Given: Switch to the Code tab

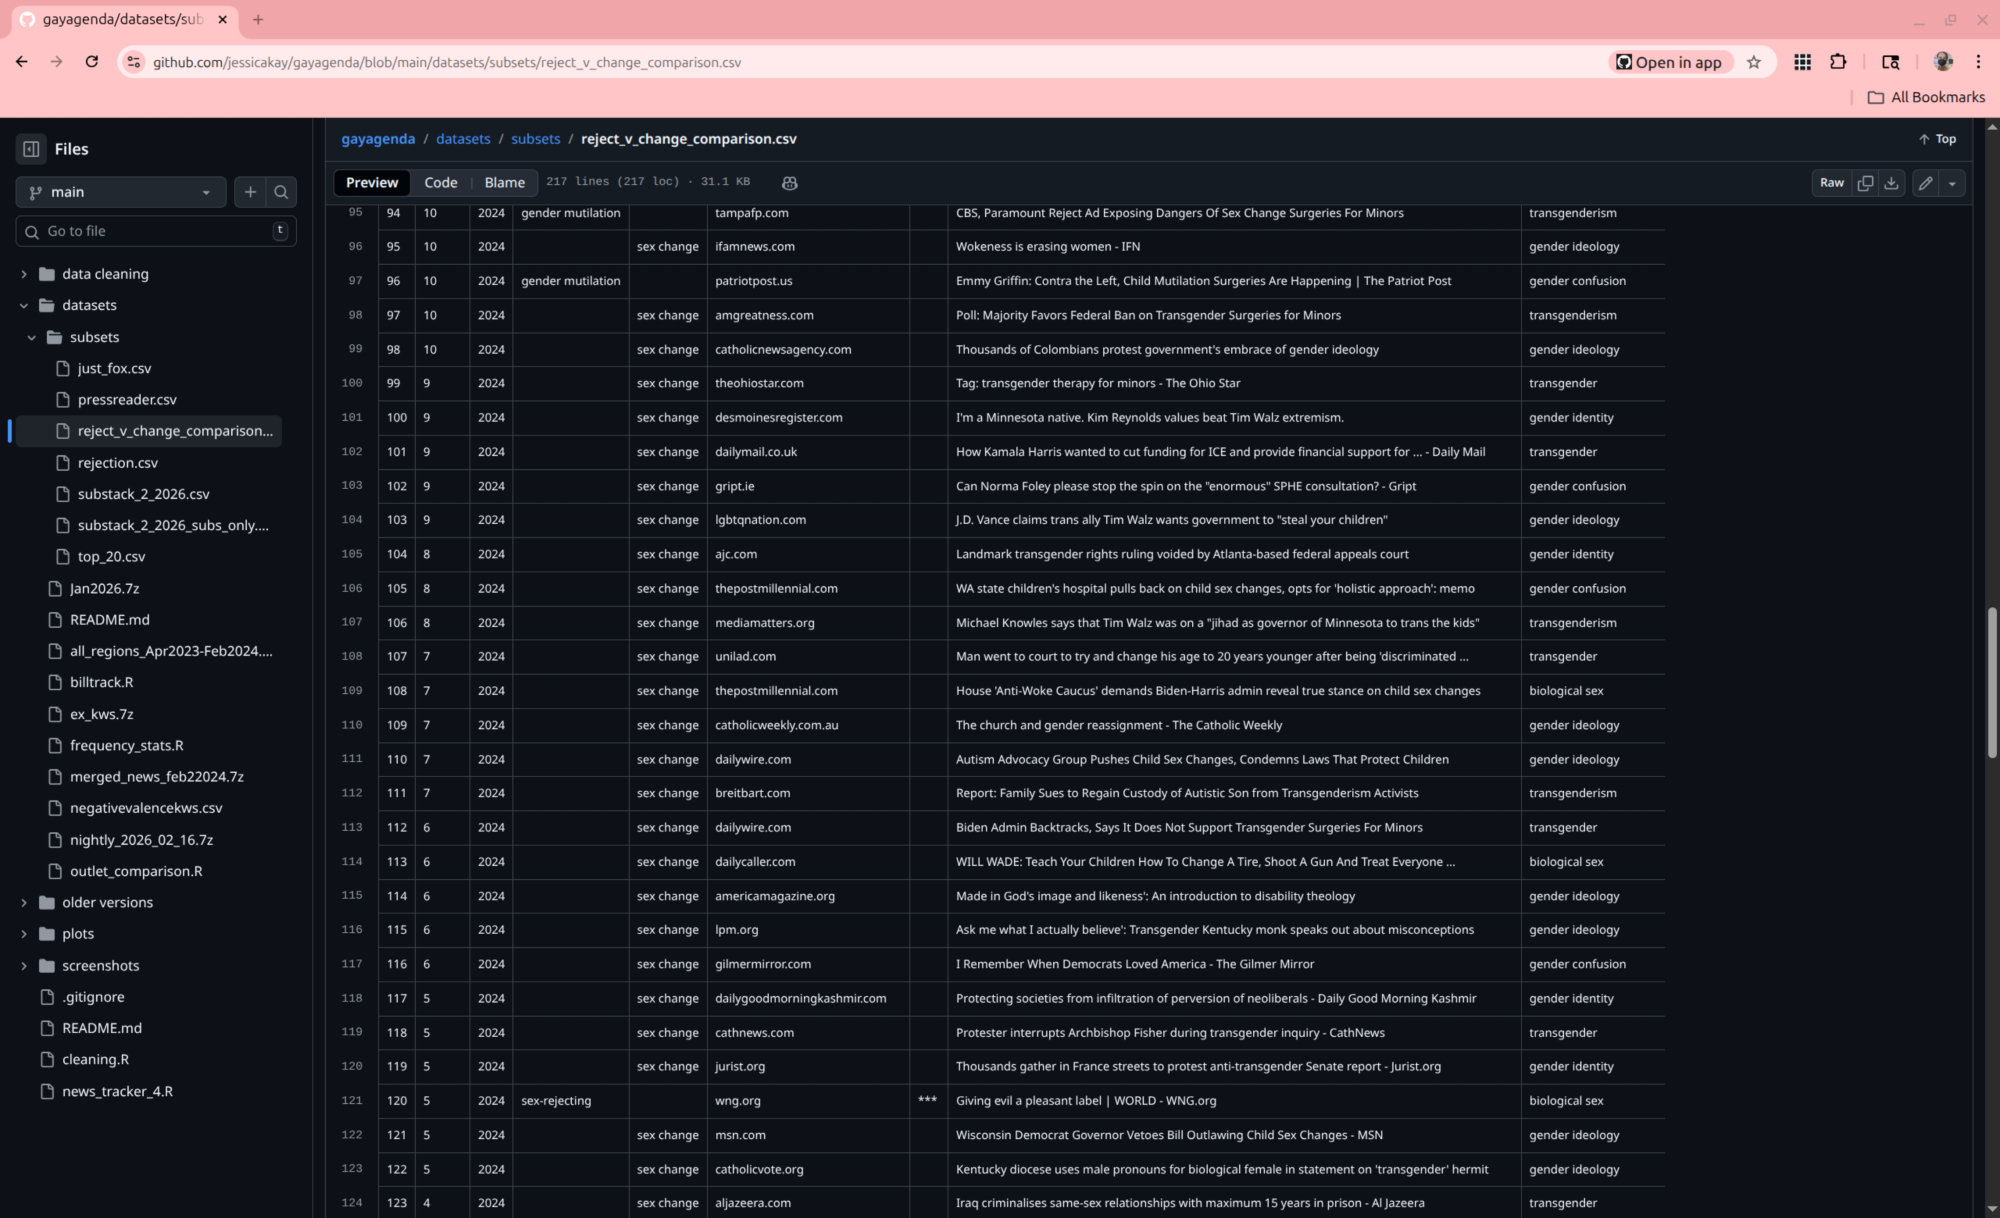Looking at the screenshot, I should (440, 182).
